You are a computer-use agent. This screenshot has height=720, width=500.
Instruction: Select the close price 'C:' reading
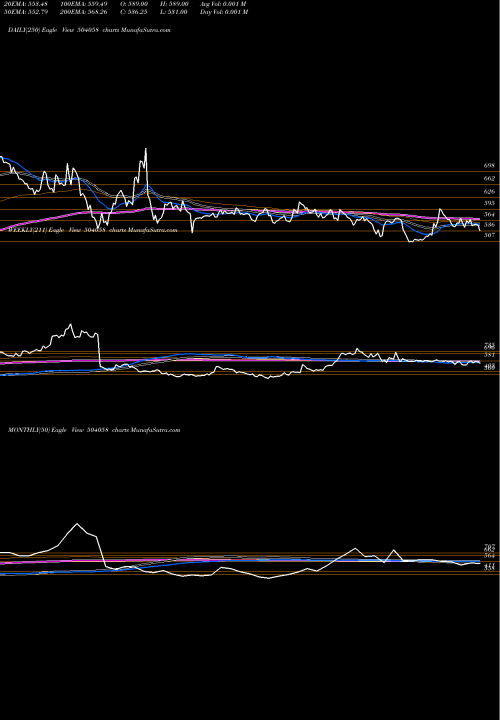[x=134, y=12]
